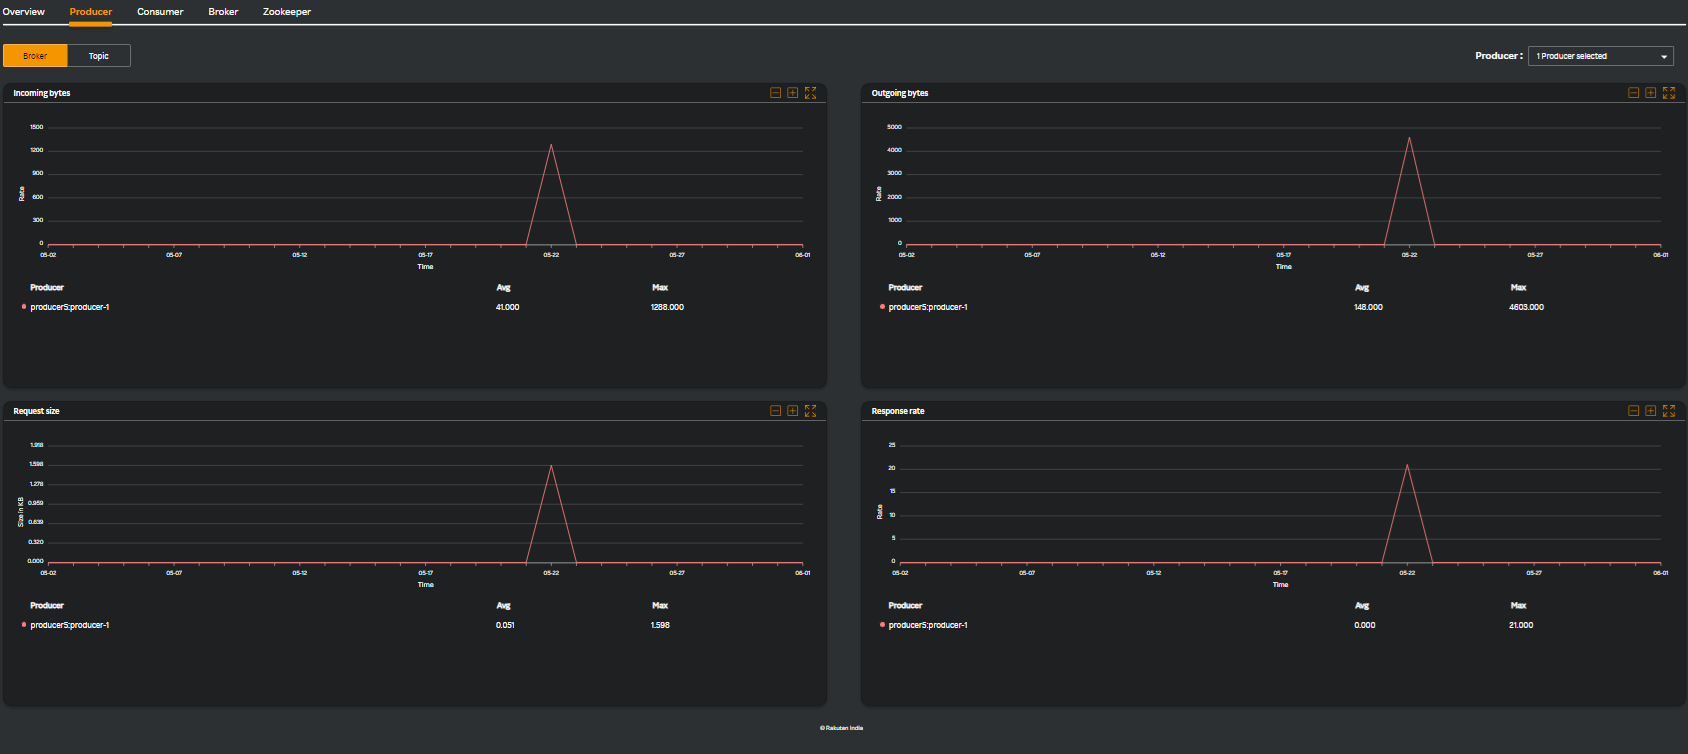Click the Incoming bytes chart peak at 05-22

coord(551,145)
